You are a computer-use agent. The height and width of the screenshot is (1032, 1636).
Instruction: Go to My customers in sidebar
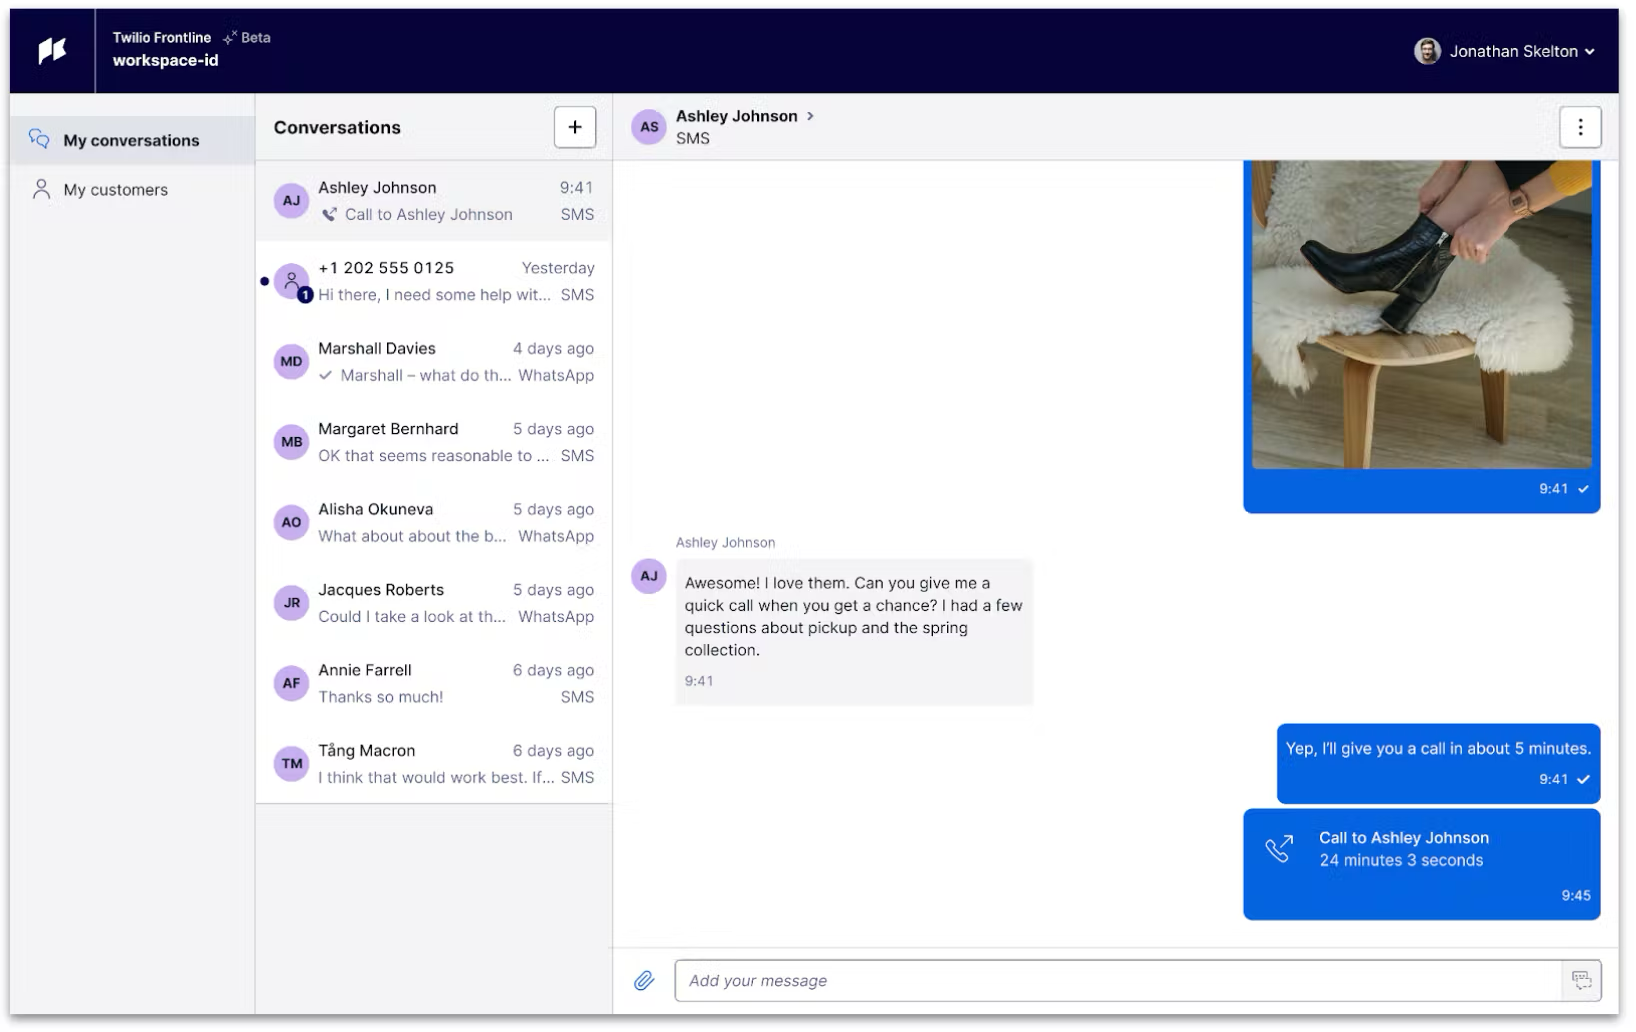tap(115, 190)
